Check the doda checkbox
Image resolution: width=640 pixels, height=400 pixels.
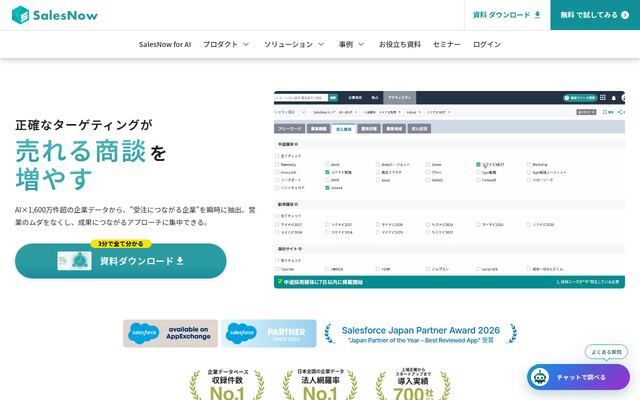[x=327, y=164]
